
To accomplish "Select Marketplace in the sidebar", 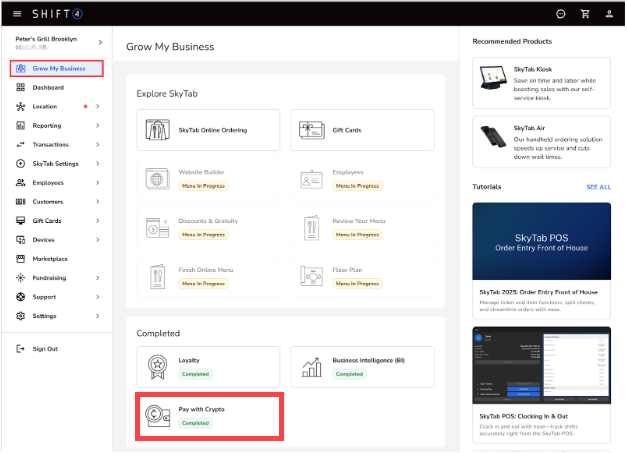I will coord(50,259).
